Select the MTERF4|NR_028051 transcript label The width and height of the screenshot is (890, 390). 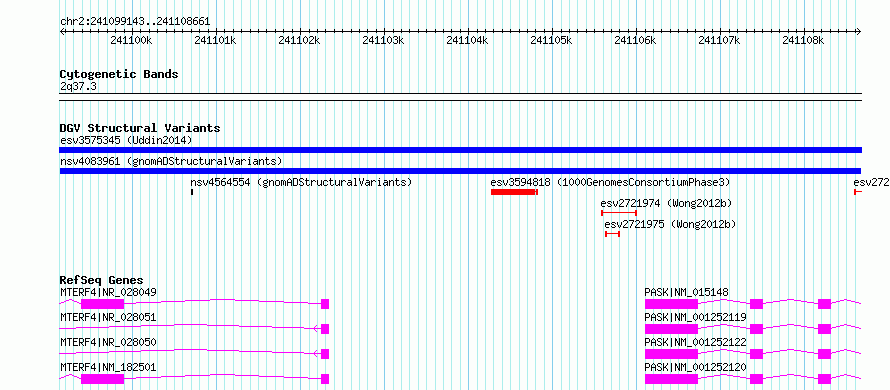tap(108, 317)
